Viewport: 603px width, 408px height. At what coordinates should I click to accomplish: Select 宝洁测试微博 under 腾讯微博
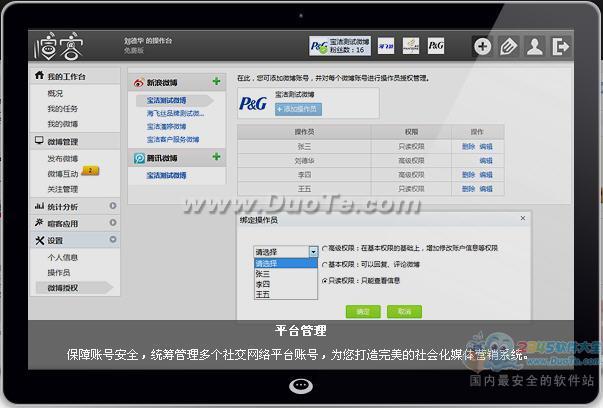pyautogui.click(x=167, y=175)
